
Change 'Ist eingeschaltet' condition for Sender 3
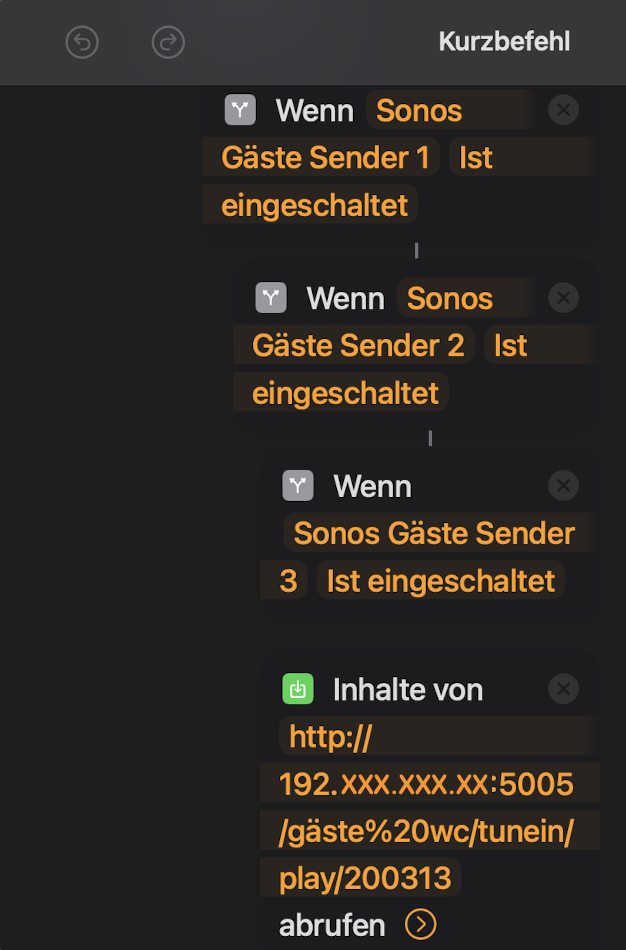[440, 581]
